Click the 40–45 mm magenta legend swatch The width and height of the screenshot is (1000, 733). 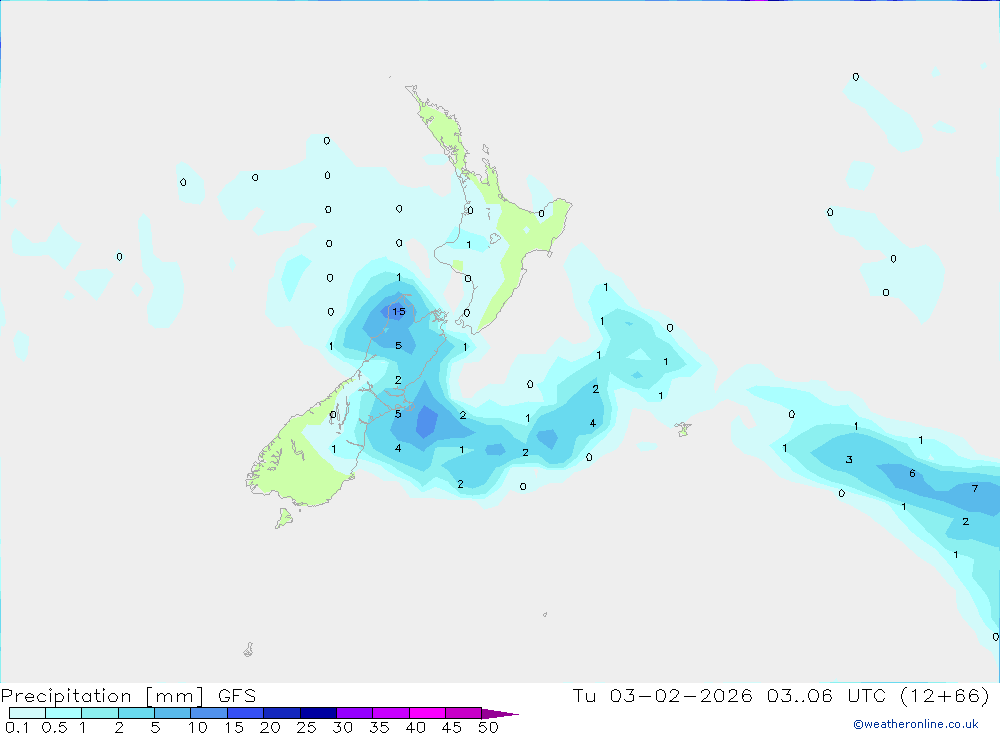(x=427, y=713)
